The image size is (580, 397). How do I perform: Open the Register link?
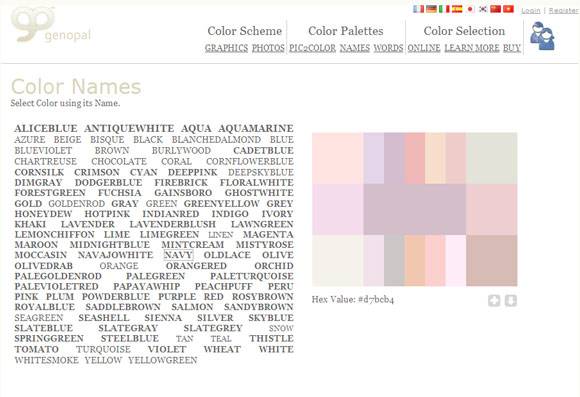[563, 11]
